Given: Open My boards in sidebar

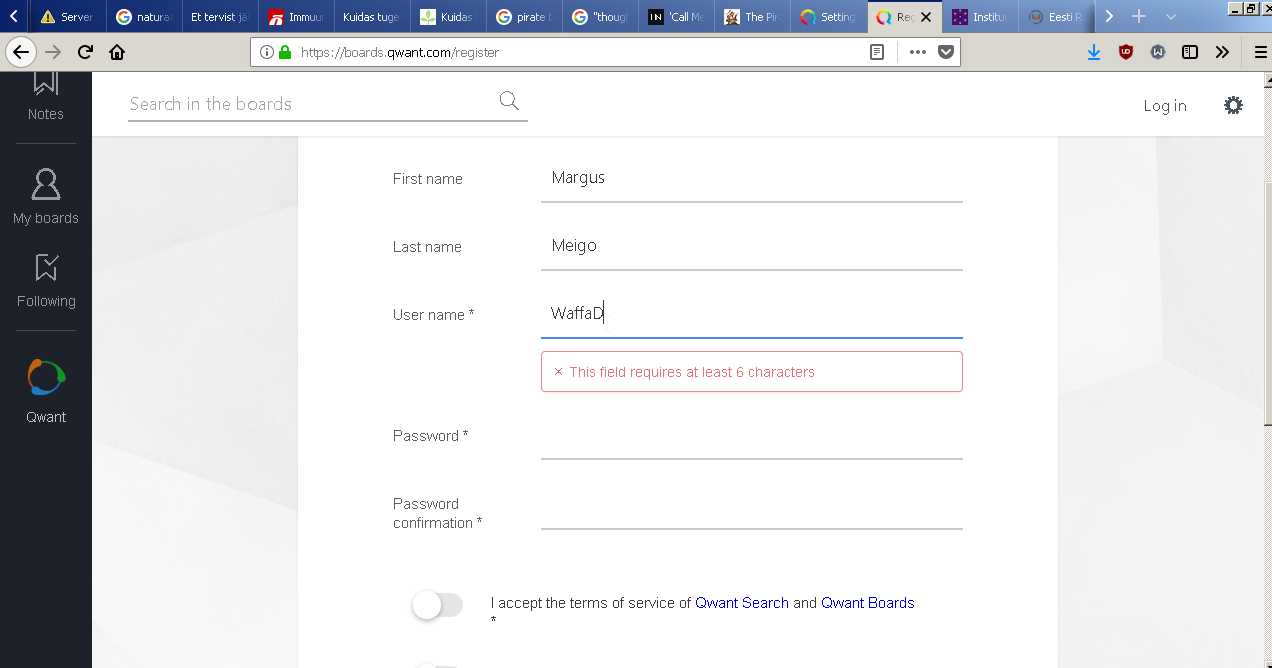Looking at the screenshot, I should [x=46, y=196].
